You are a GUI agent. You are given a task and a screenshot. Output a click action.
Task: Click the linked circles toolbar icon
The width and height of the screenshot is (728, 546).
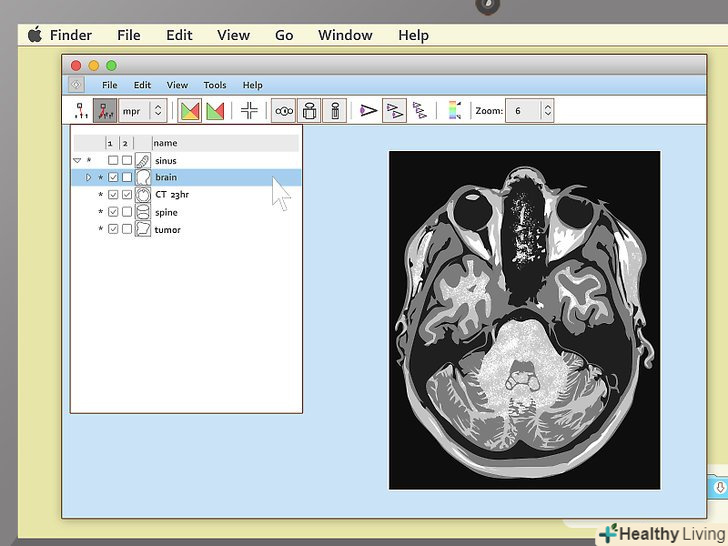(284, 111)
